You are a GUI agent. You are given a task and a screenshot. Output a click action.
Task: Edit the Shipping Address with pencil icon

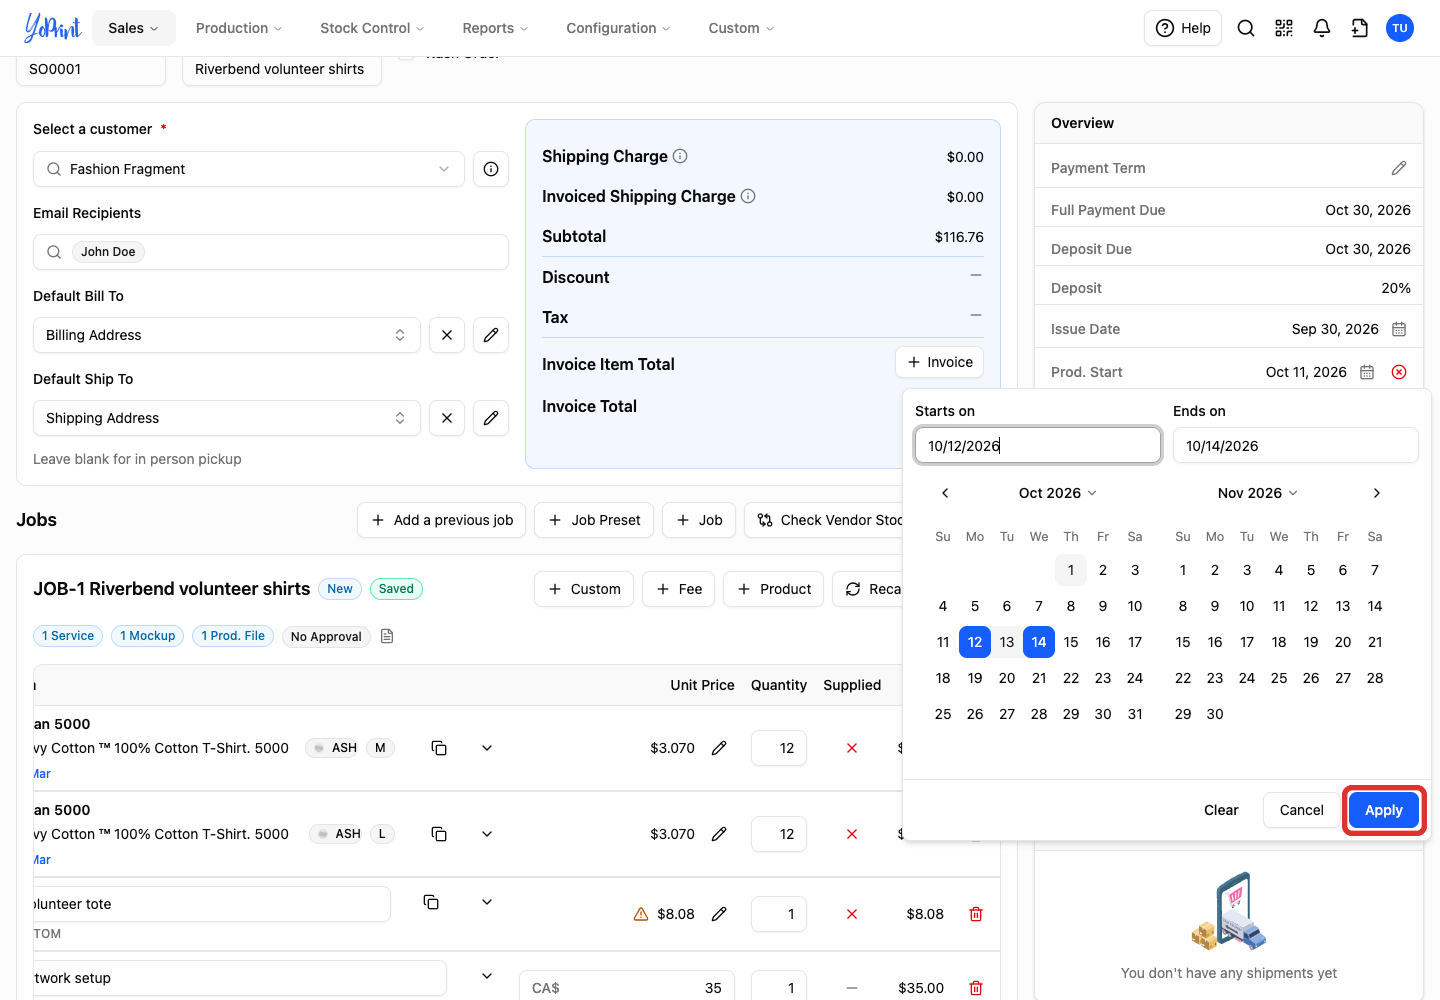point(491,418)
